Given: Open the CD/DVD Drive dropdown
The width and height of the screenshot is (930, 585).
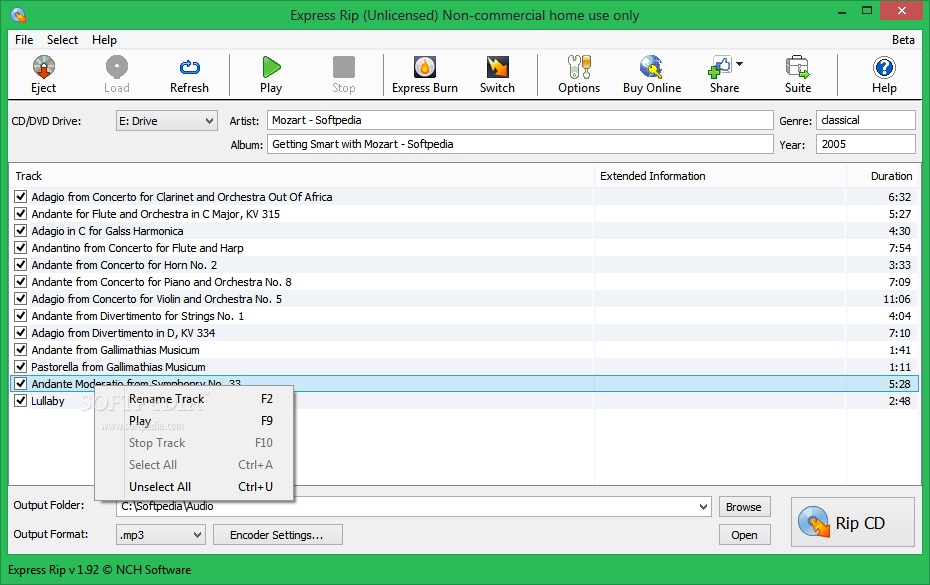Looking at the screenshot, I should point(167,121).
